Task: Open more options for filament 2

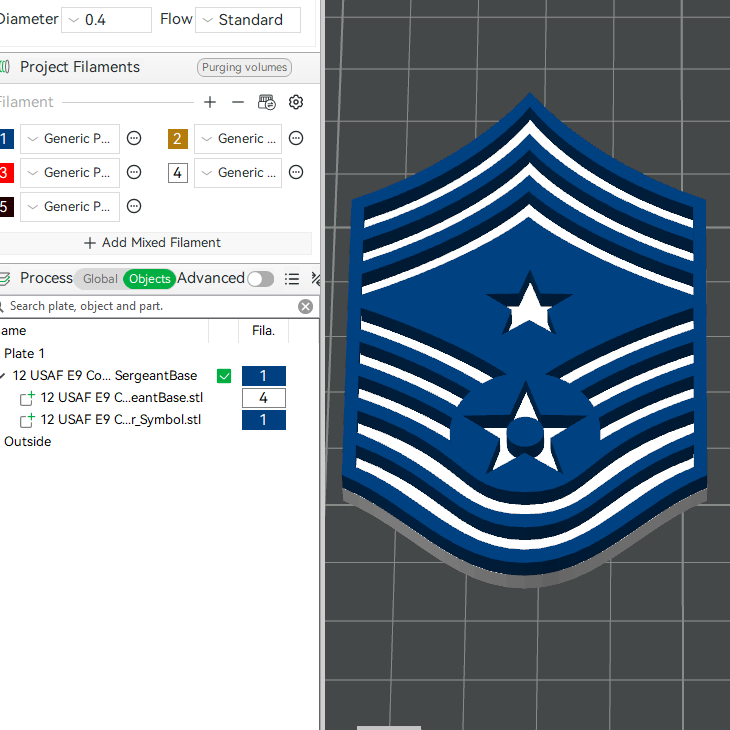Action: pyautogui.click(x=296, y=138)
